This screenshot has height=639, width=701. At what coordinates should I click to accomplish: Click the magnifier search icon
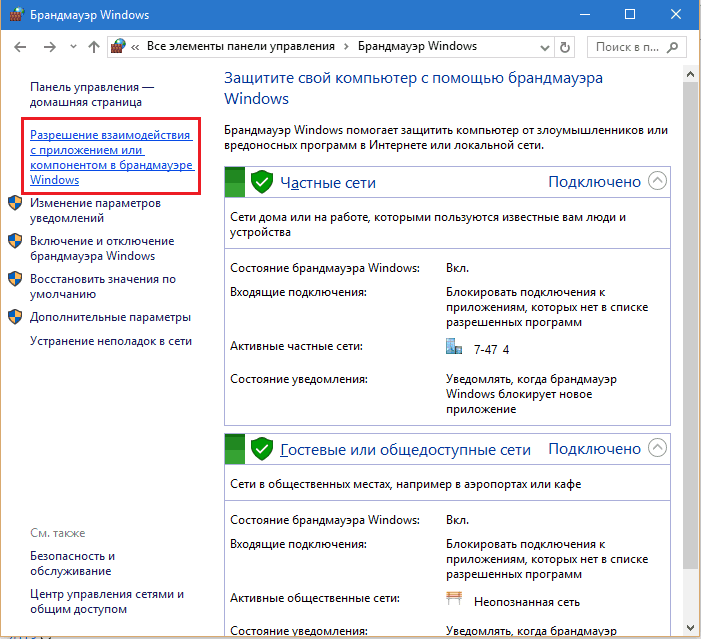coord(672,47)
